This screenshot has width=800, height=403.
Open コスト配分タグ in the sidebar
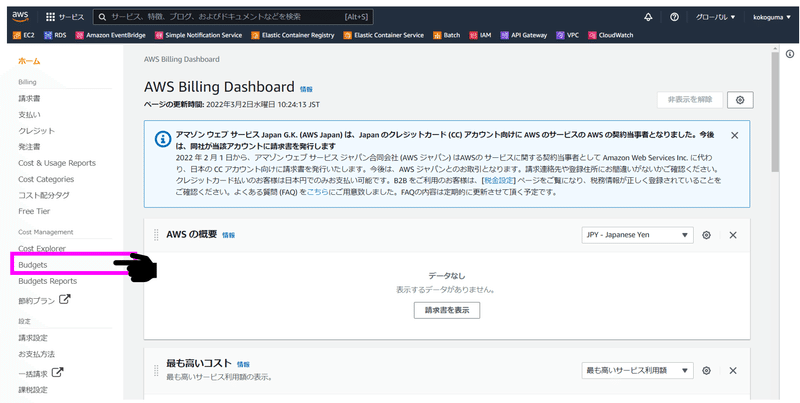[x=44, y=195]
